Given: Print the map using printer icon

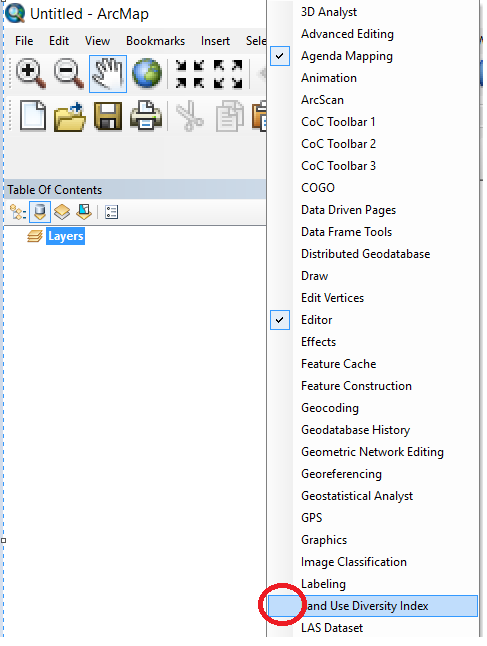Looking at the screenshot, I should point(146,117).
